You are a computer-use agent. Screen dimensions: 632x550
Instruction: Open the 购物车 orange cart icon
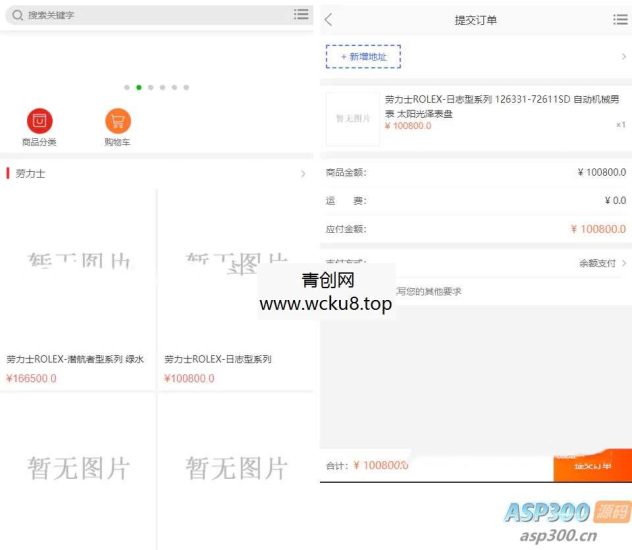[118, 120]
